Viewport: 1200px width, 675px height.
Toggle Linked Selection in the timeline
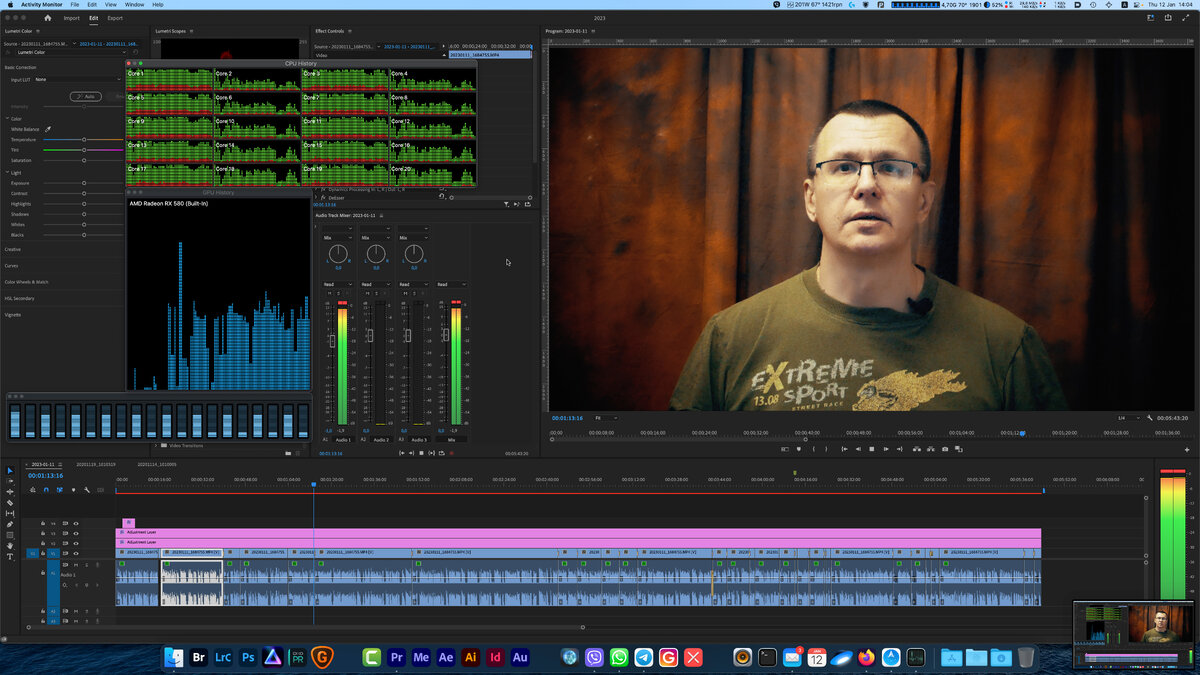59,489
